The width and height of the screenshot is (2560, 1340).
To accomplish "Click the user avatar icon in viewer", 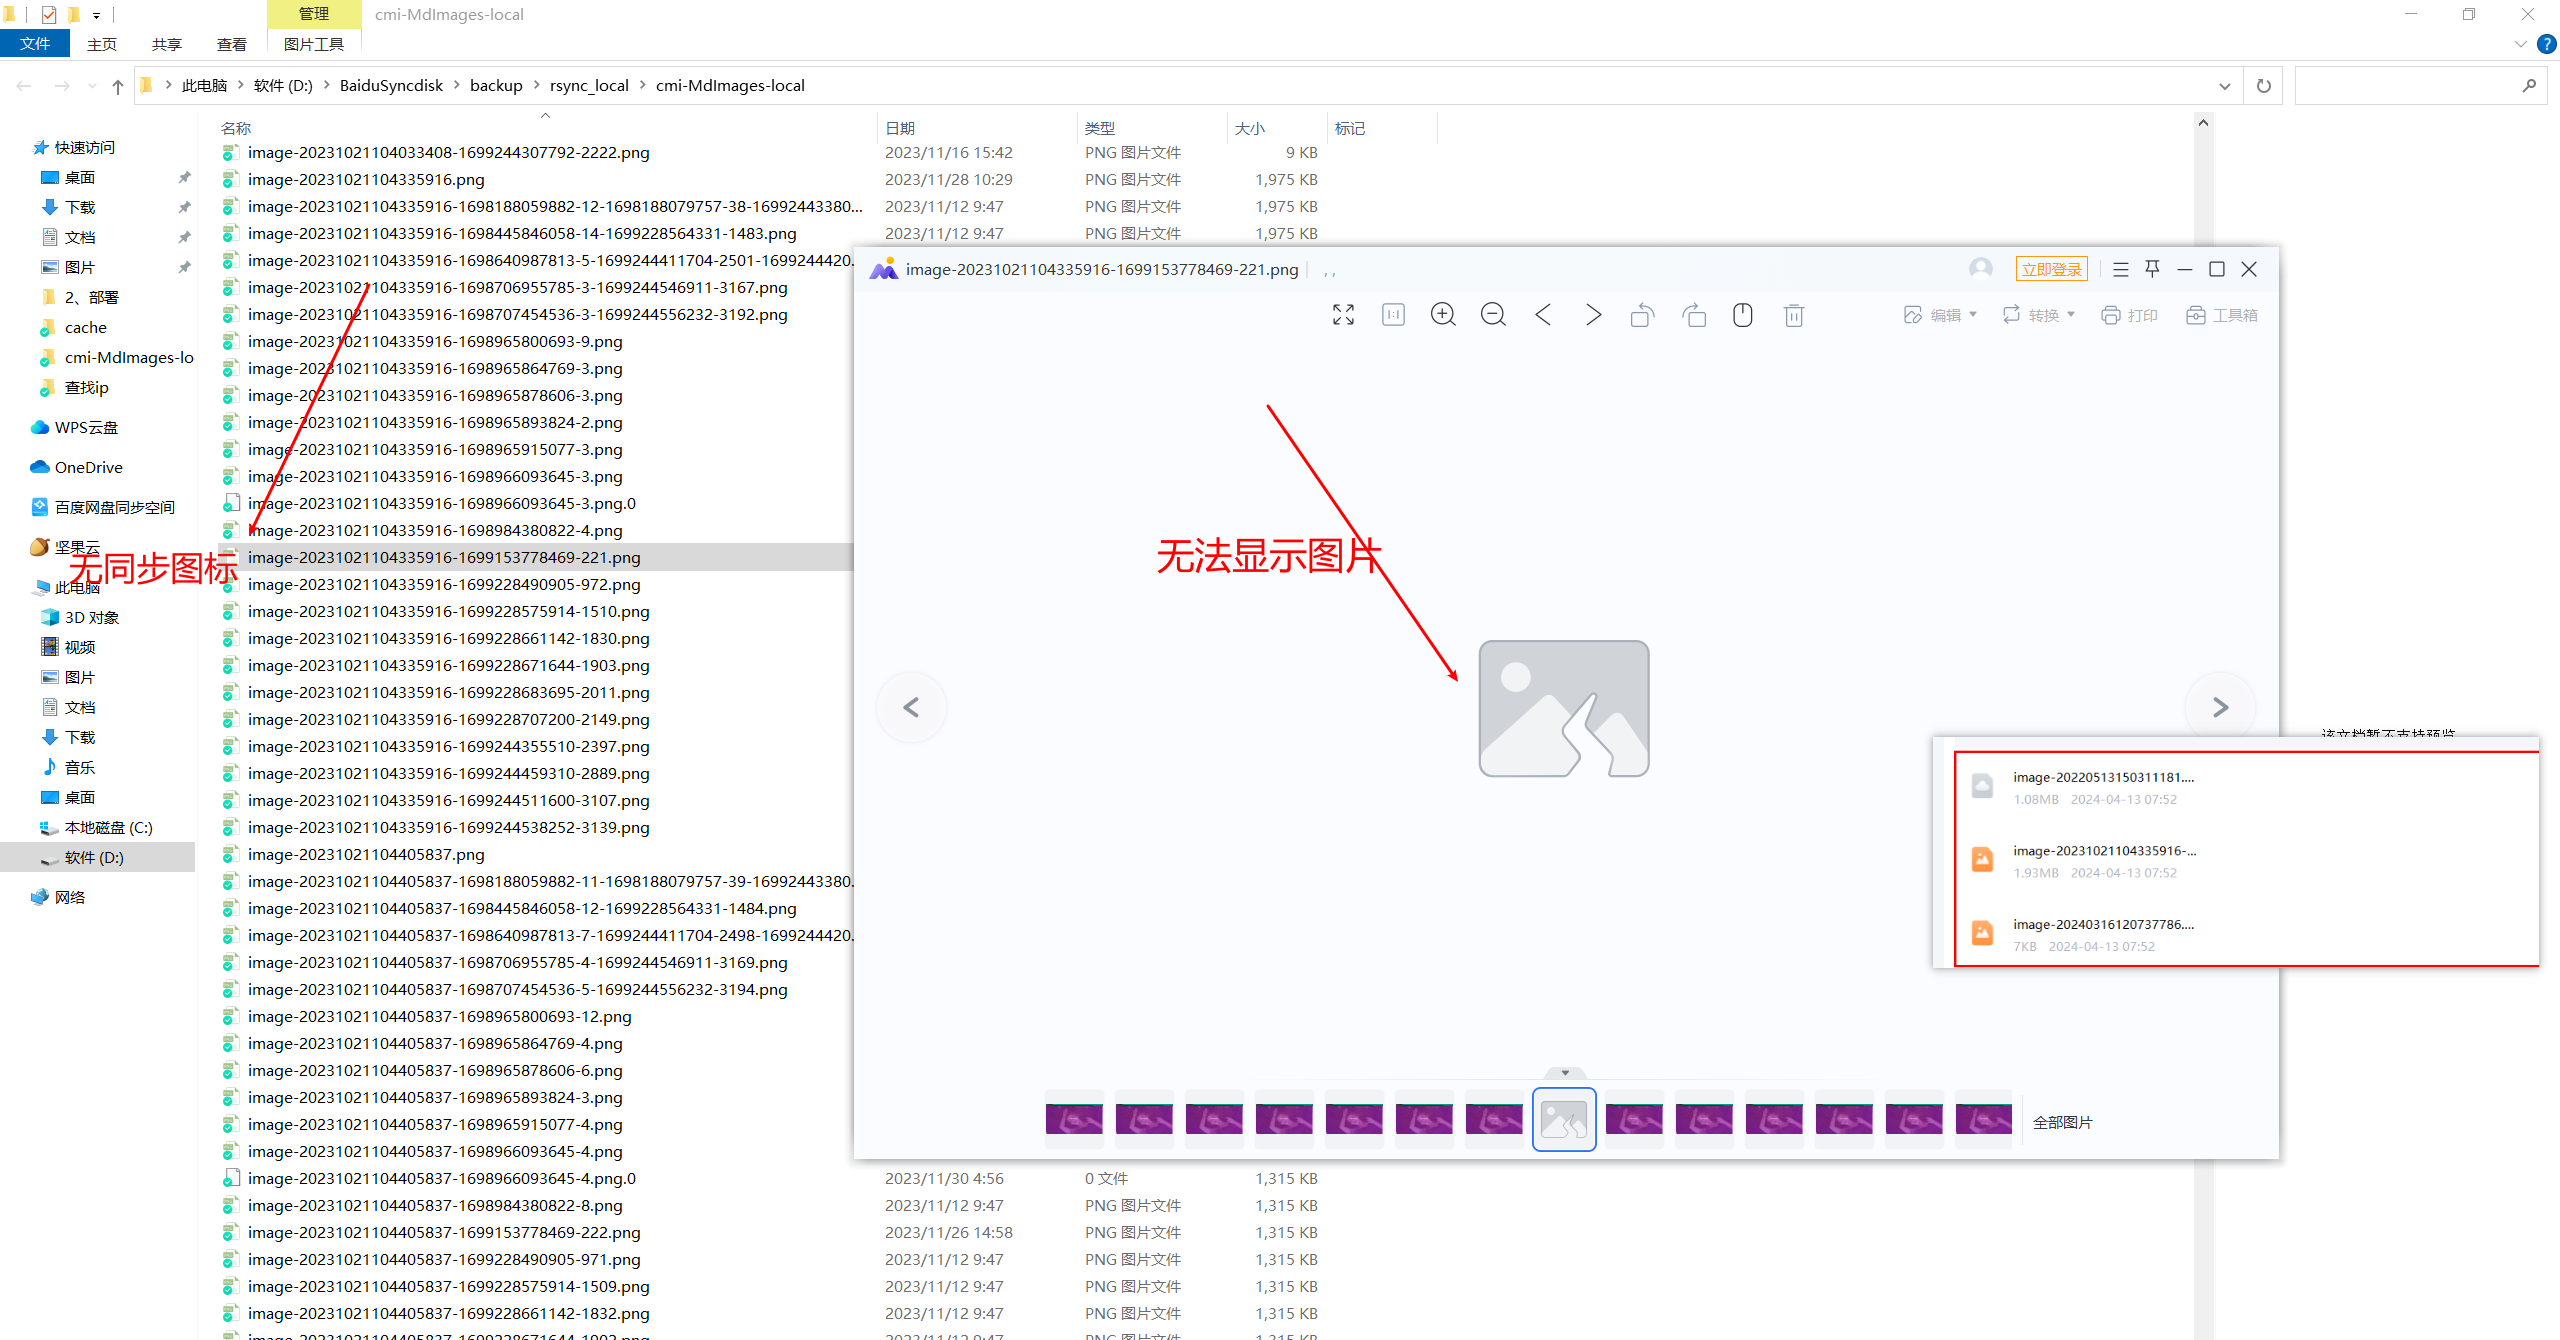I will click(x=1980, y=268).
